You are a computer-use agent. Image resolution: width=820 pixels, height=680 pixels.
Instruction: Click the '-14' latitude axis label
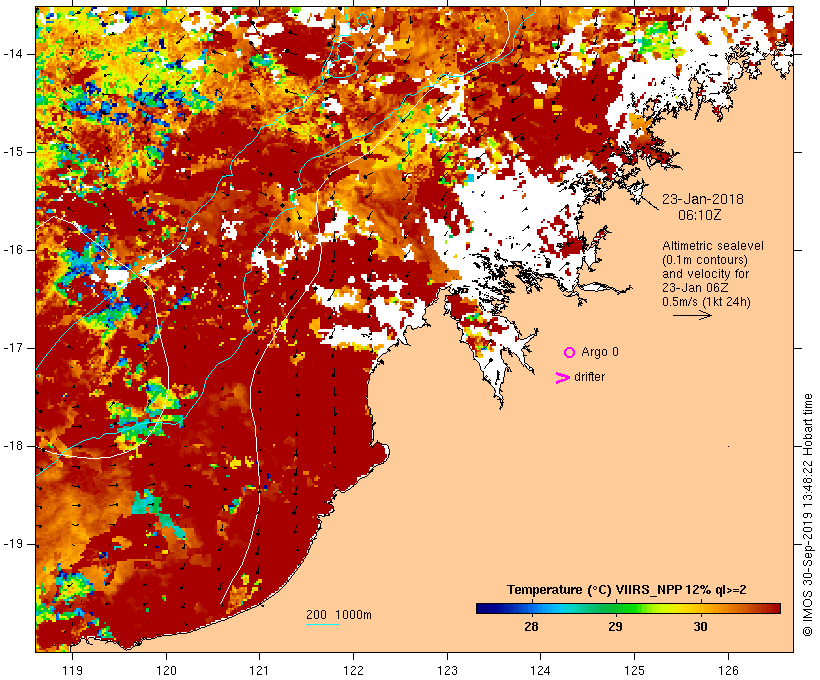click(x=12, y=54)
